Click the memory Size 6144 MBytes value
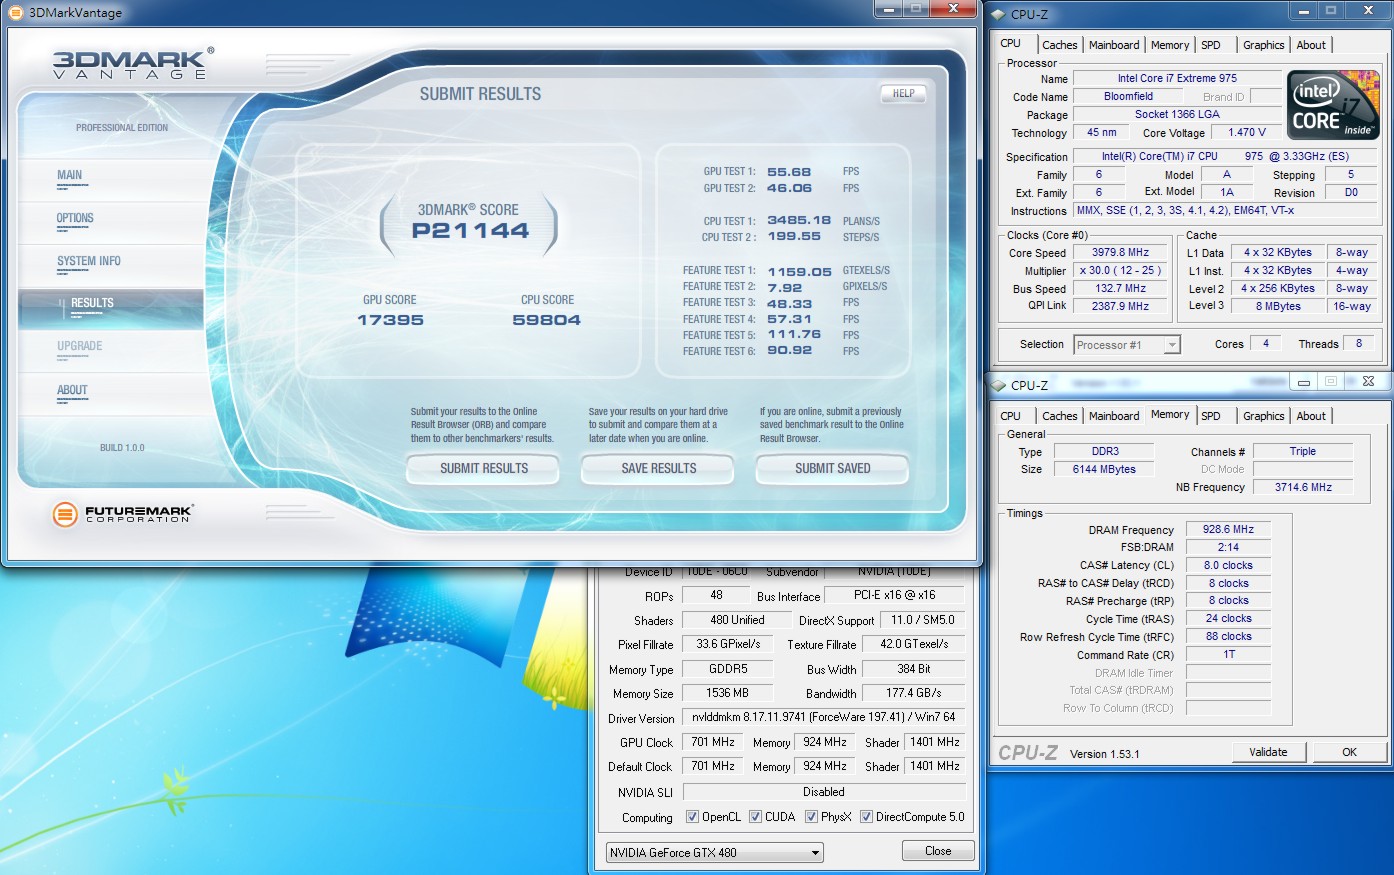Screen dimensions: 1394x875 pos(1104,469)
